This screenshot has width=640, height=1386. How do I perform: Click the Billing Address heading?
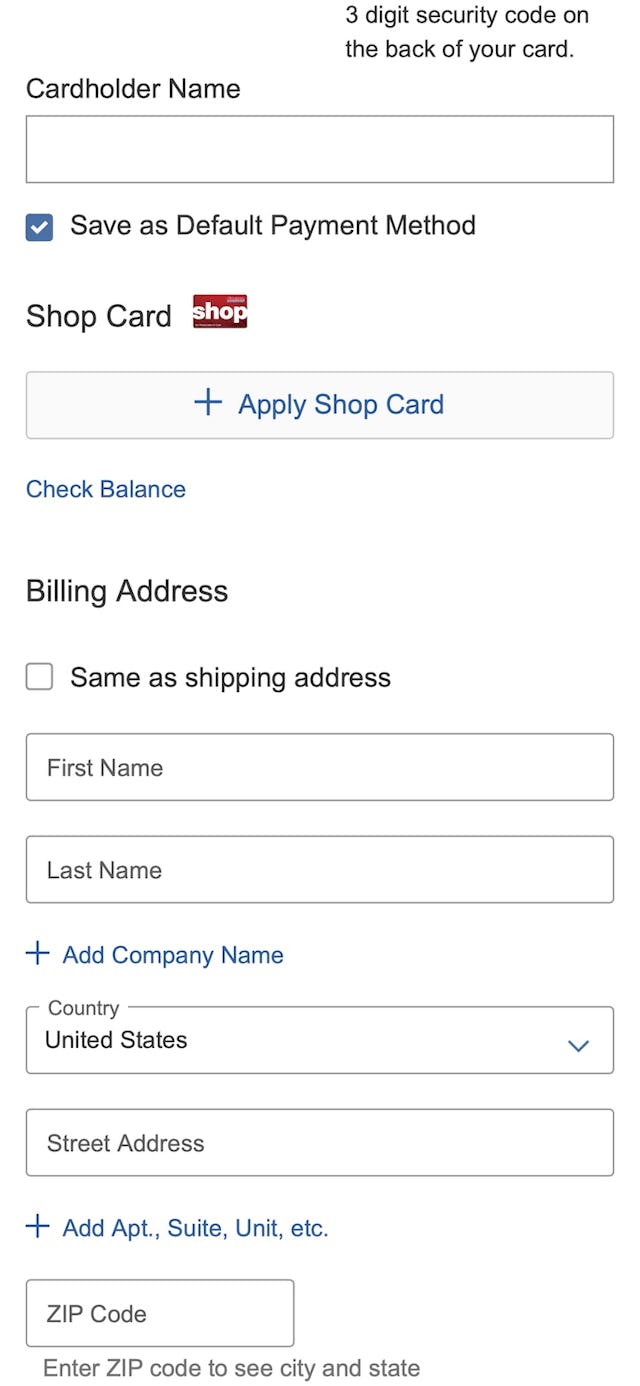pyautogui.click(x=125, y=591)
